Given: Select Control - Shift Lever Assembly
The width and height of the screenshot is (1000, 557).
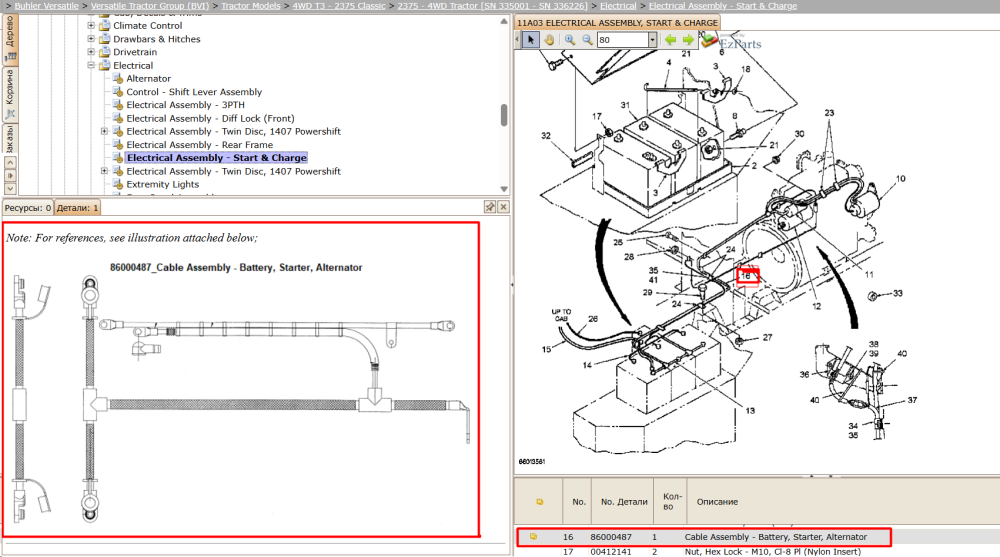Looking at the screenshot, I should pos(194,92).
